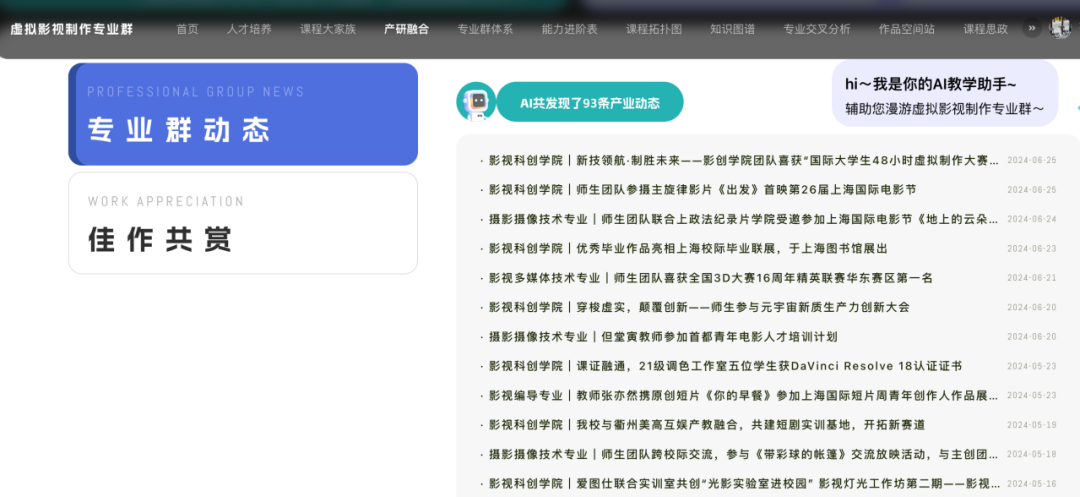The width and height of the screenshot is (1080, 497).
Task: Open the 首页 navigation item
Action: (x=187, y=29)
